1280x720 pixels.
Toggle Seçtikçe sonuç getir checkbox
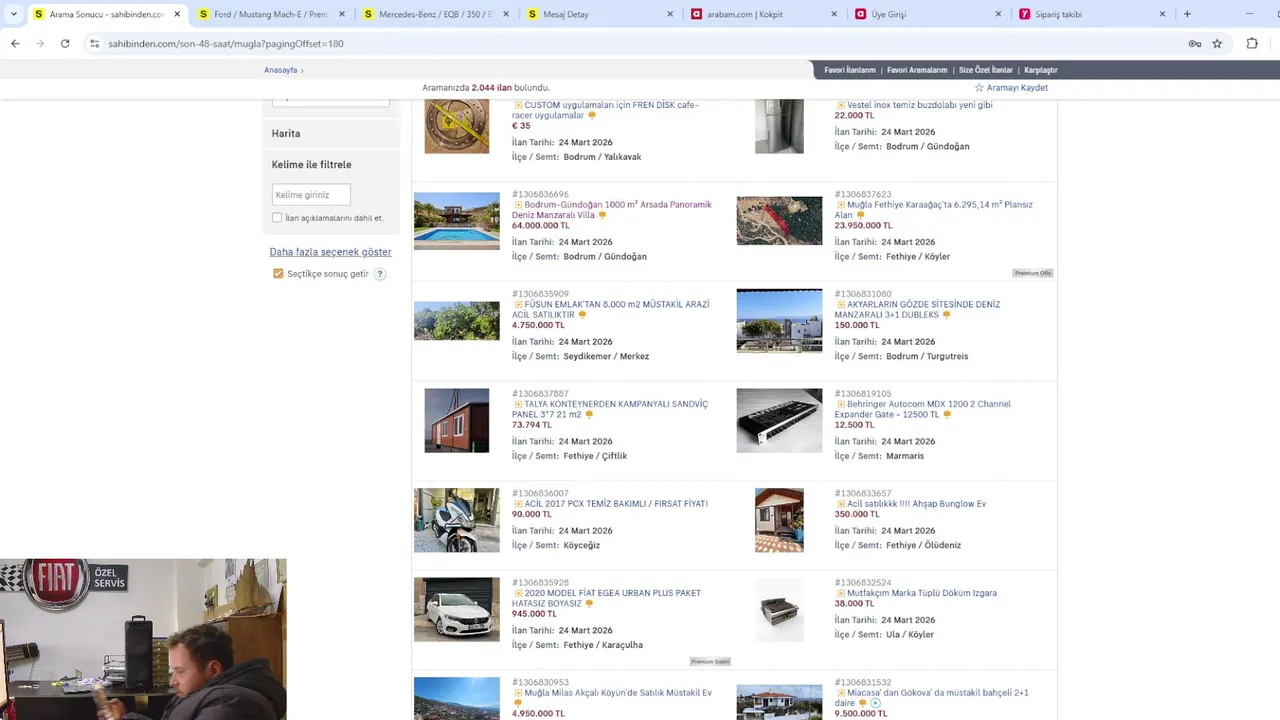pyautogui.click(x=278, y=274)
